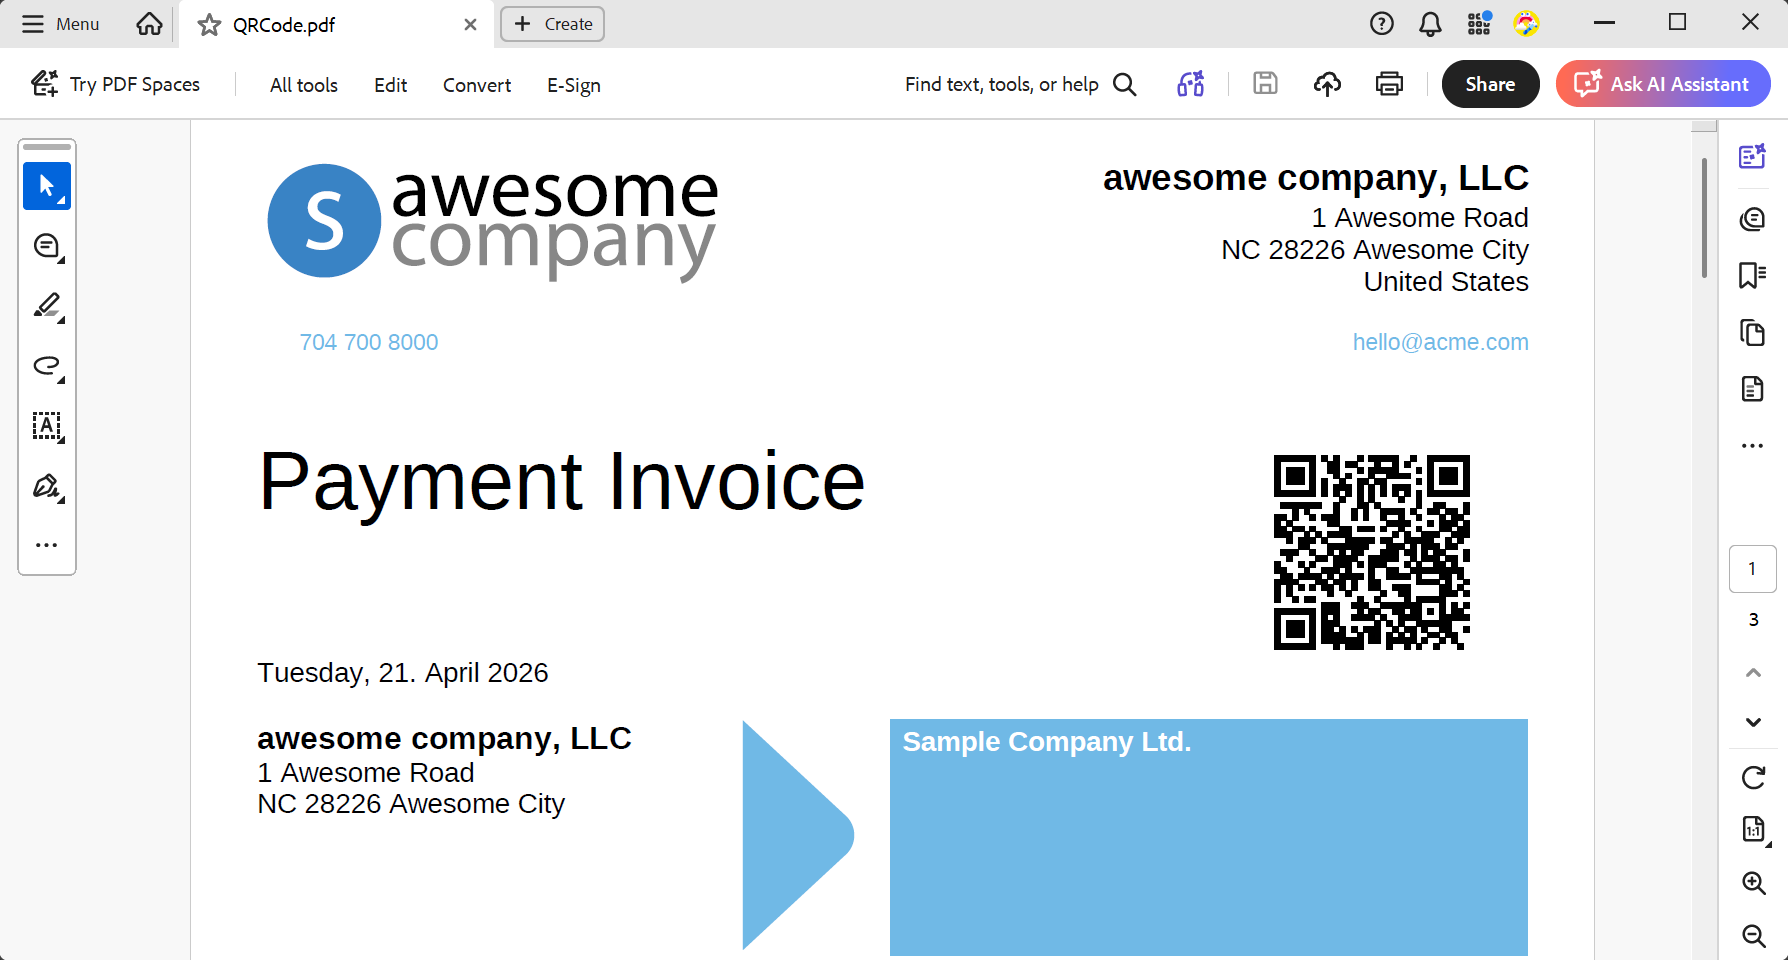Save the document to cloud

[x=1327, y=84]
